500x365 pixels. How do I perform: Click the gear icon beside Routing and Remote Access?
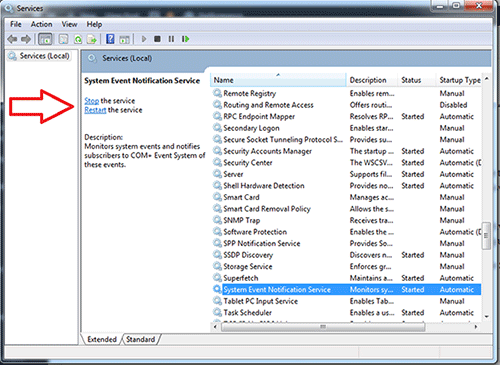217,105
